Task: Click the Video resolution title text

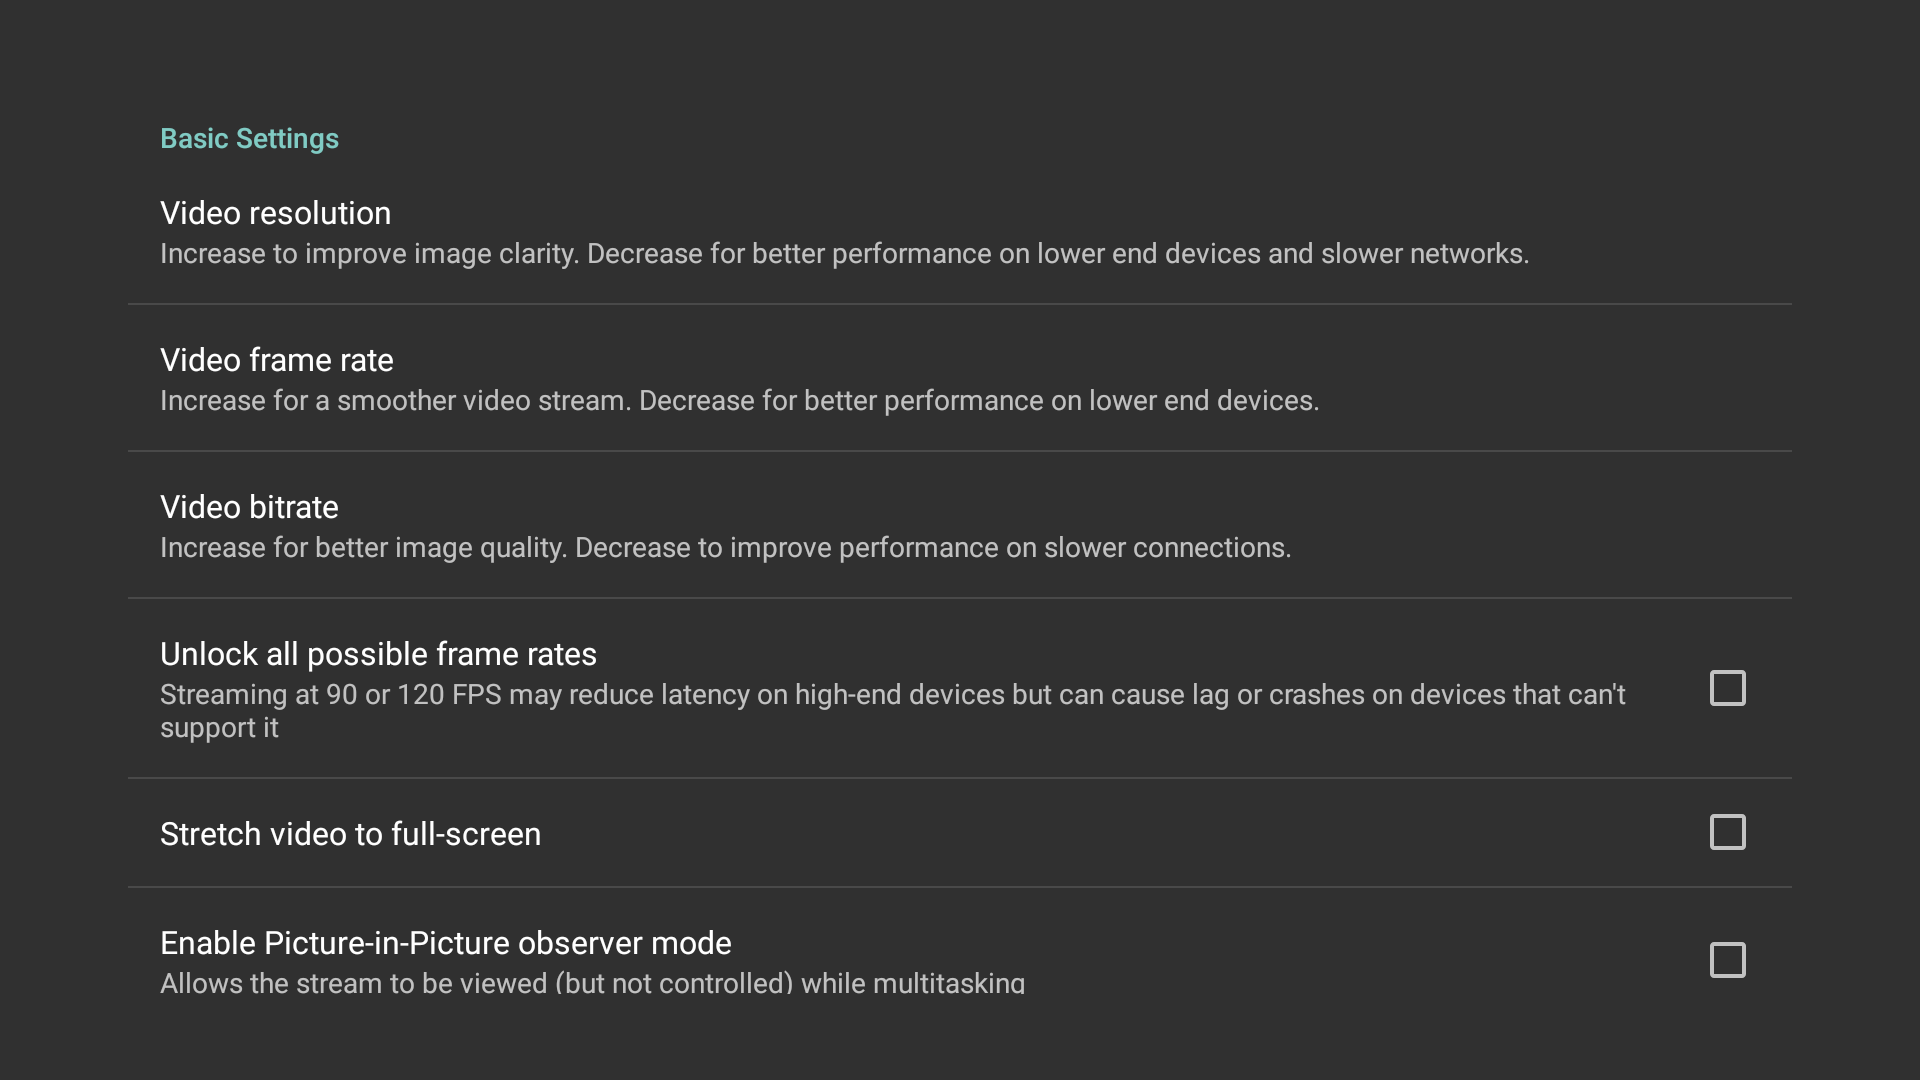Action: click(x=276, y=213)
